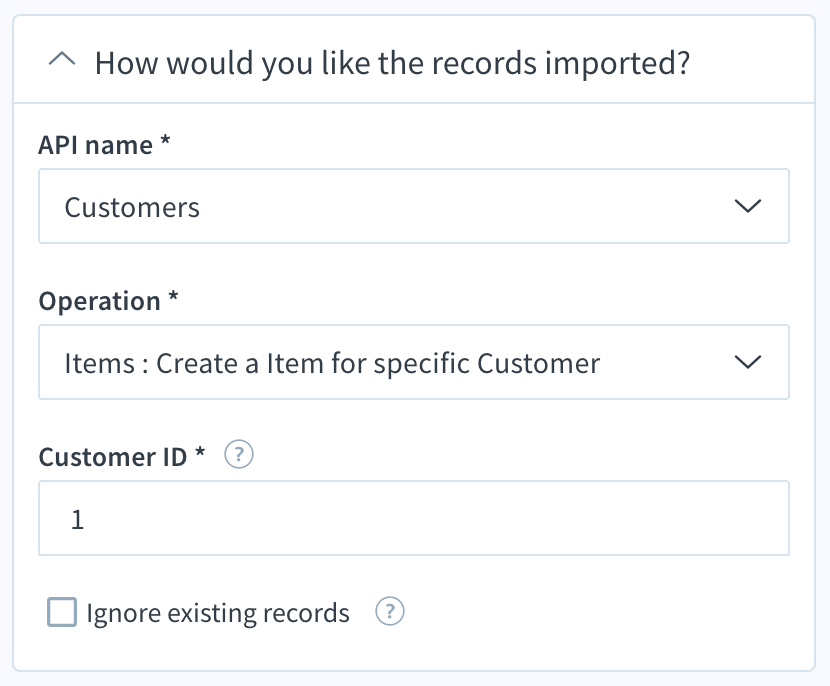830x686 pixels.
Task: Click 'Items : Create a Item for specific Customer' text
Action: 332,364
